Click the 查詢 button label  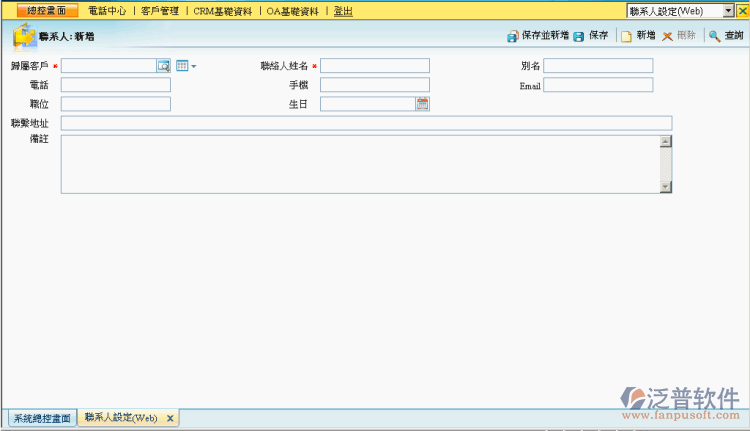734,35
